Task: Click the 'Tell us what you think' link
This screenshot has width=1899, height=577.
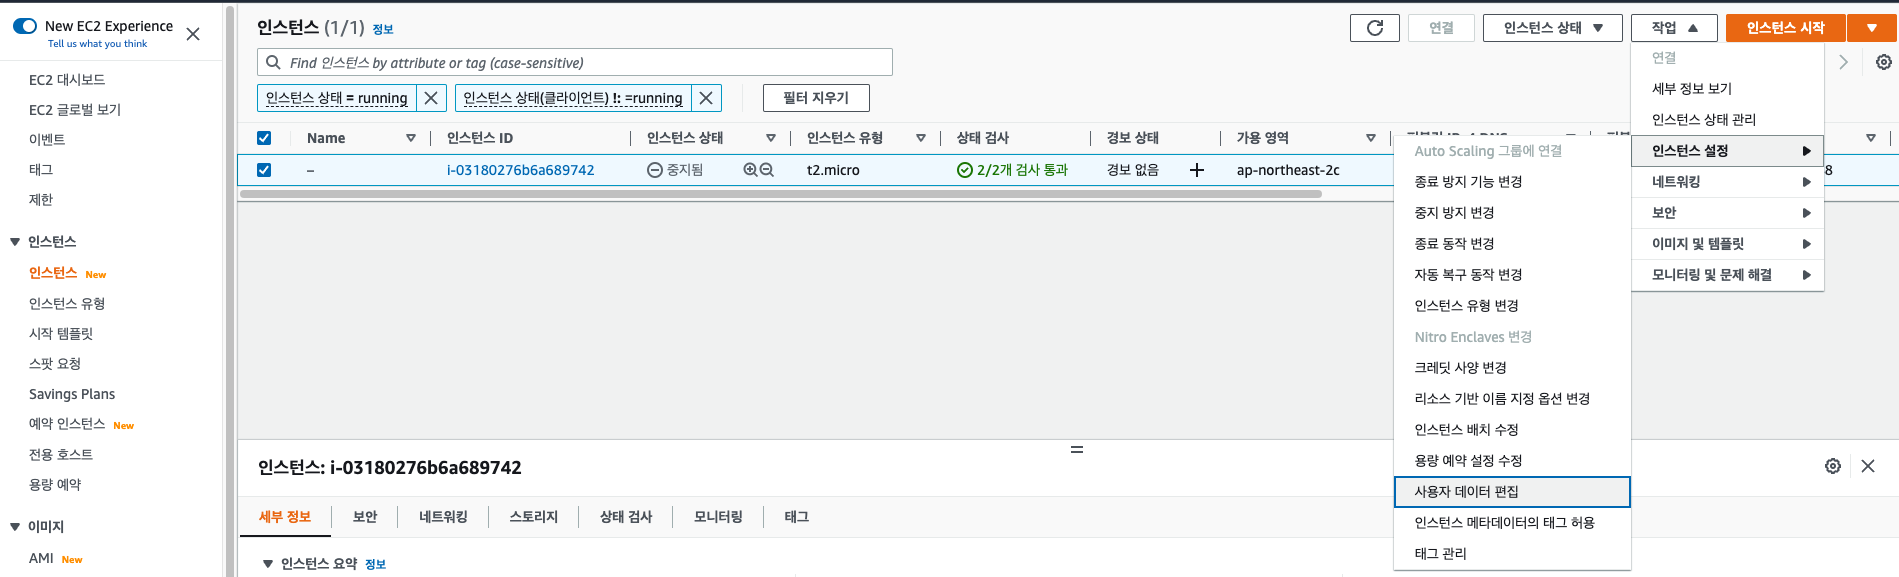Action: pos(97,44)
